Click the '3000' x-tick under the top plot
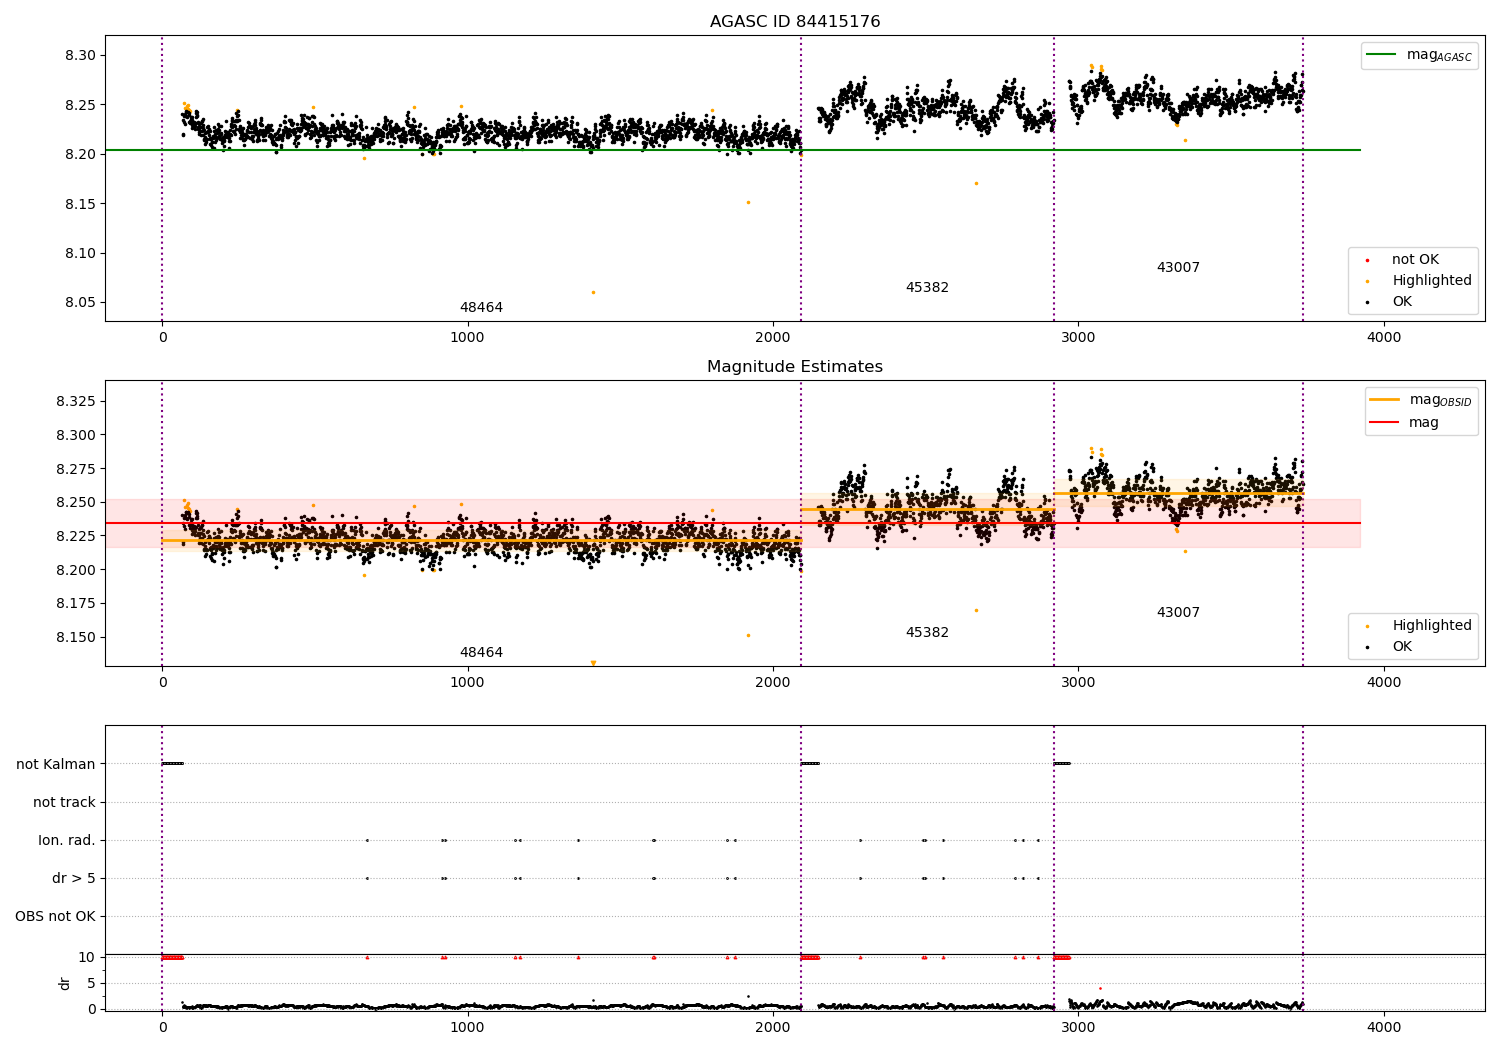 point(1078,338)
